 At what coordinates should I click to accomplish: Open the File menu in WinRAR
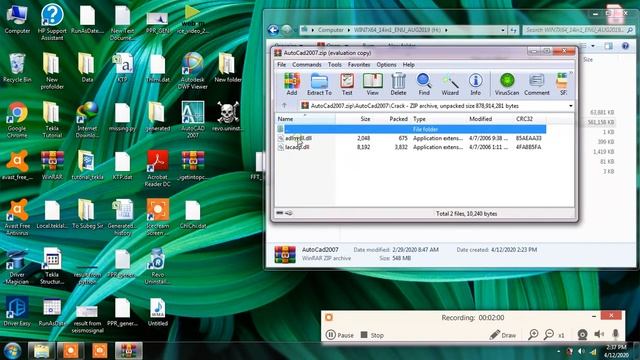point(282,64)
